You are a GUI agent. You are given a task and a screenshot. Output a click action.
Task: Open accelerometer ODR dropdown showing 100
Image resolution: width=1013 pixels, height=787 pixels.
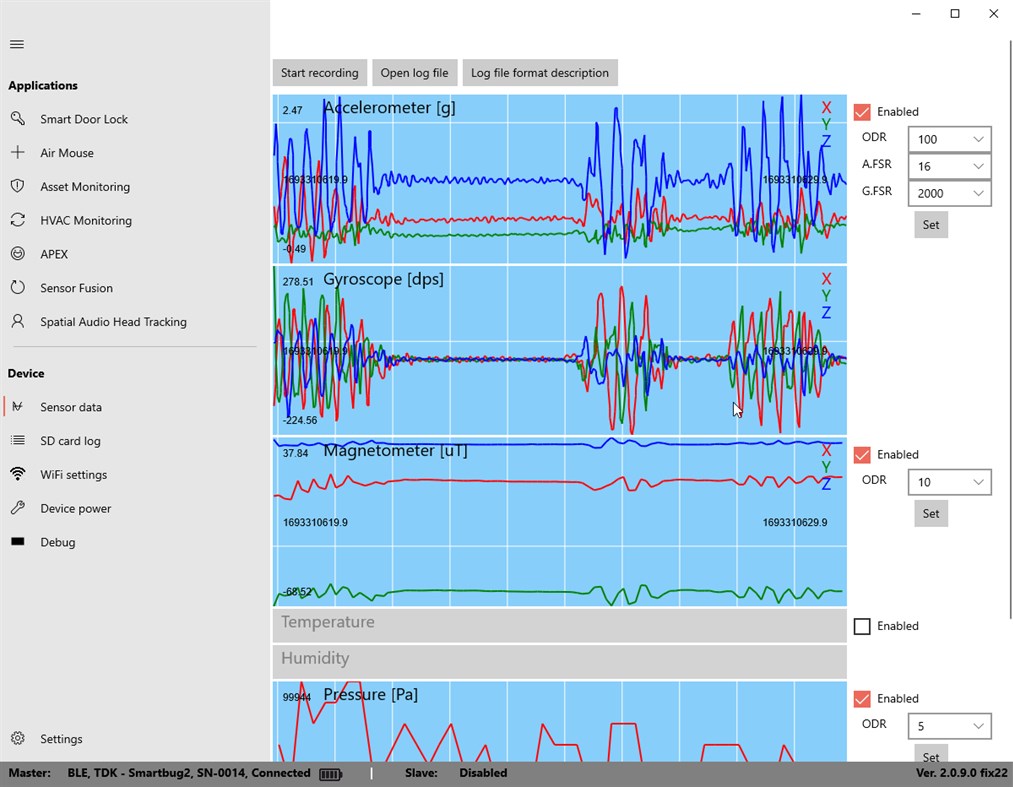949,139
